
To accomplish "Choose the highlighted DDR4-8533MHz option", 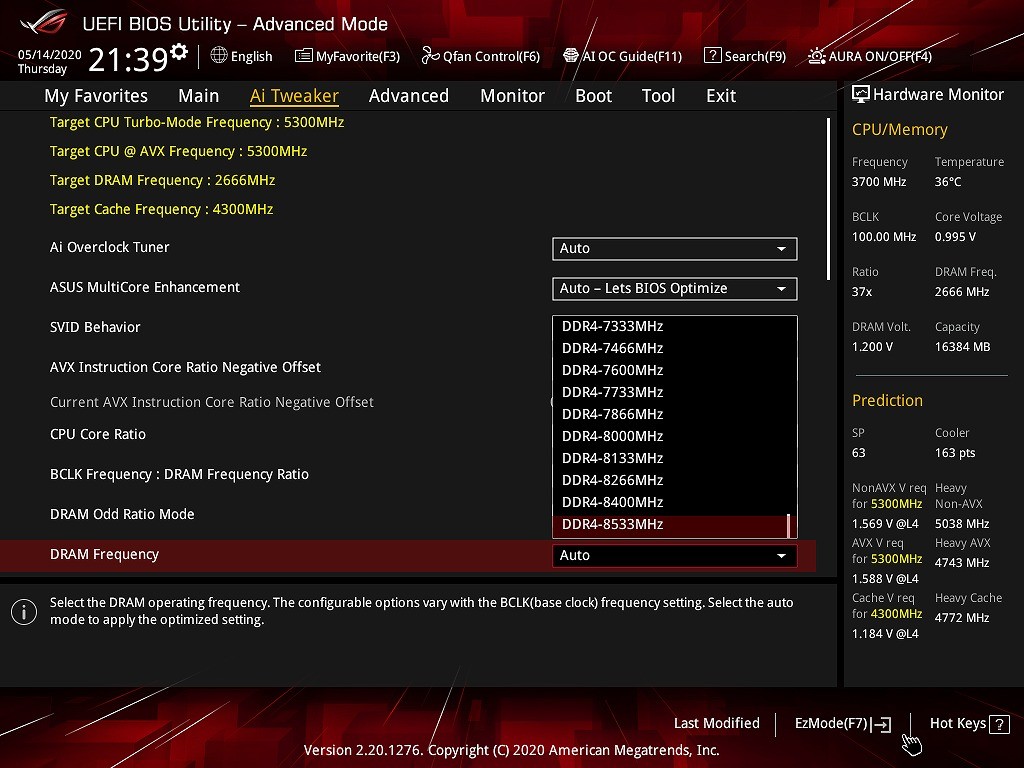I will pos(612,524).
